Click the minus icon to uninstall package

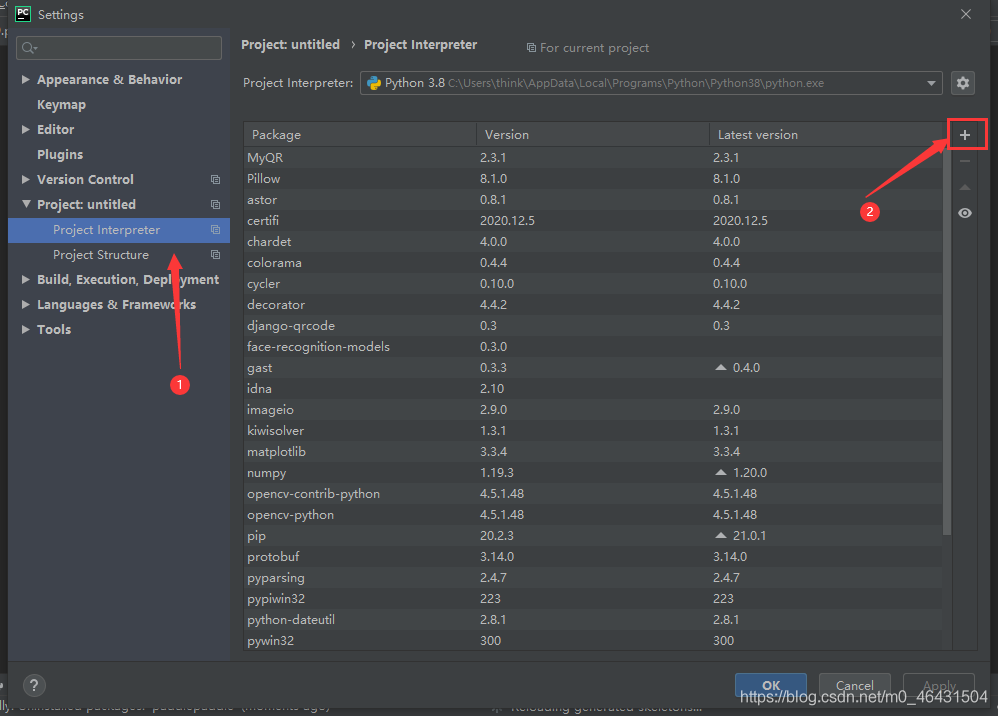964,161
